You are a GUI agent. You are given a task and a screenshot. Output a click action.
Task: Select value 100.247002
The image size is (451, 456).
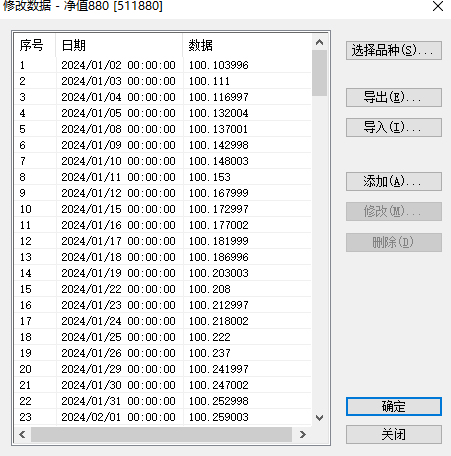(x=219, y=385)
